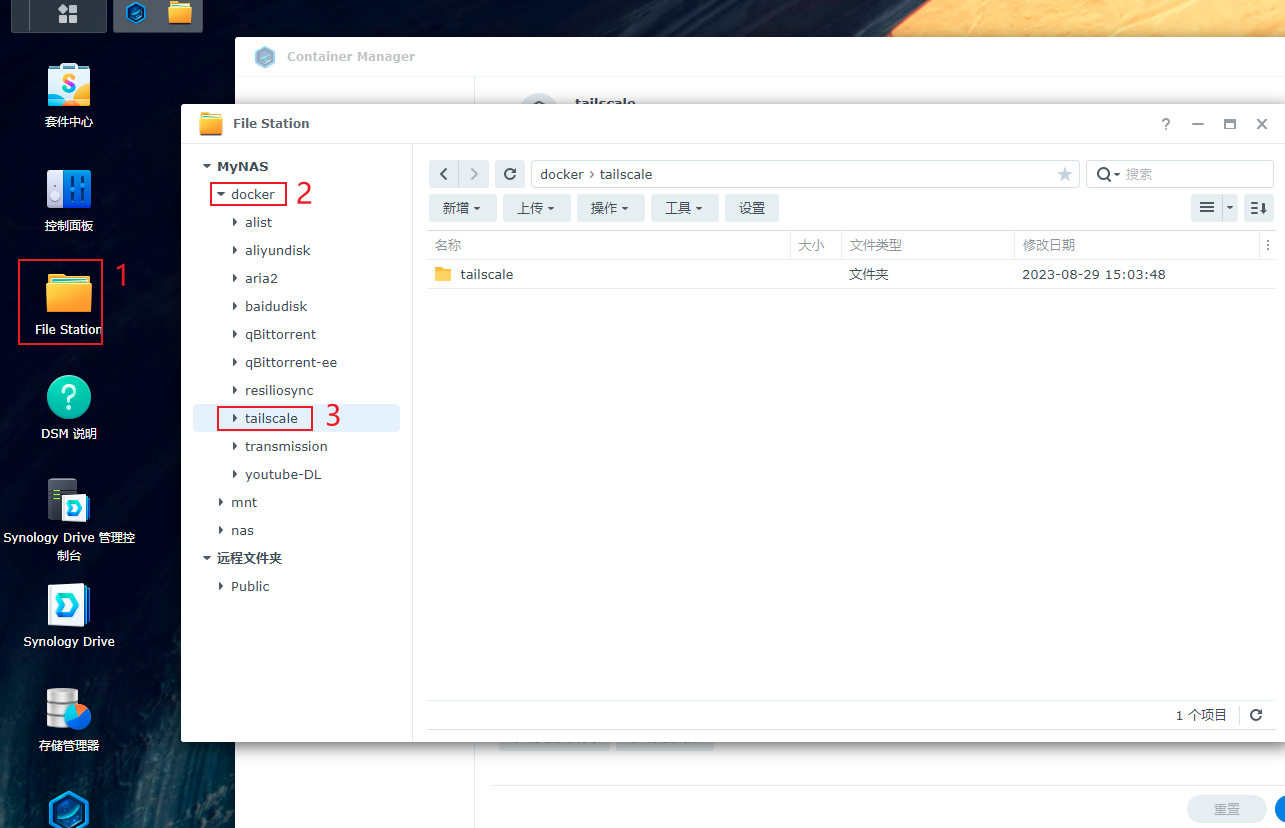This screenshot has height=828, width=1285.
Task: Click the Container Manager window title icon
Action: coord(265,57)
